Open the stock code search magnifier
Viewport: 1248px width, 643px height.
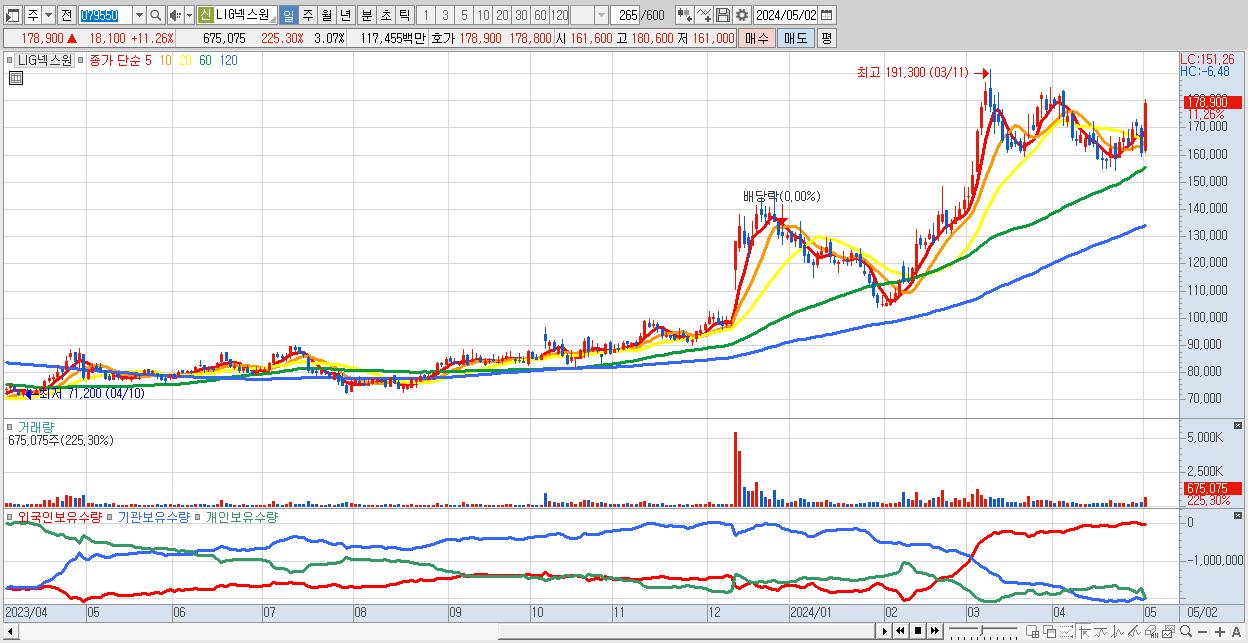[156, 15]
